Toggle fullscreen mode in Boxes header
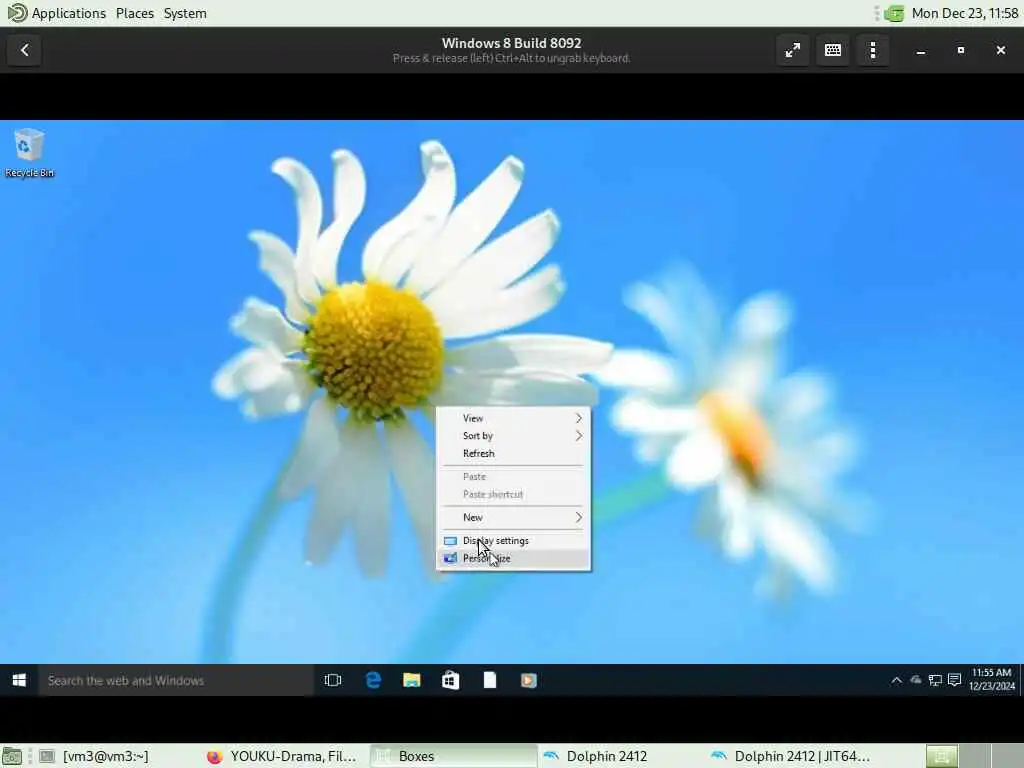1024x768 pixels. click(x=792, y=50)
